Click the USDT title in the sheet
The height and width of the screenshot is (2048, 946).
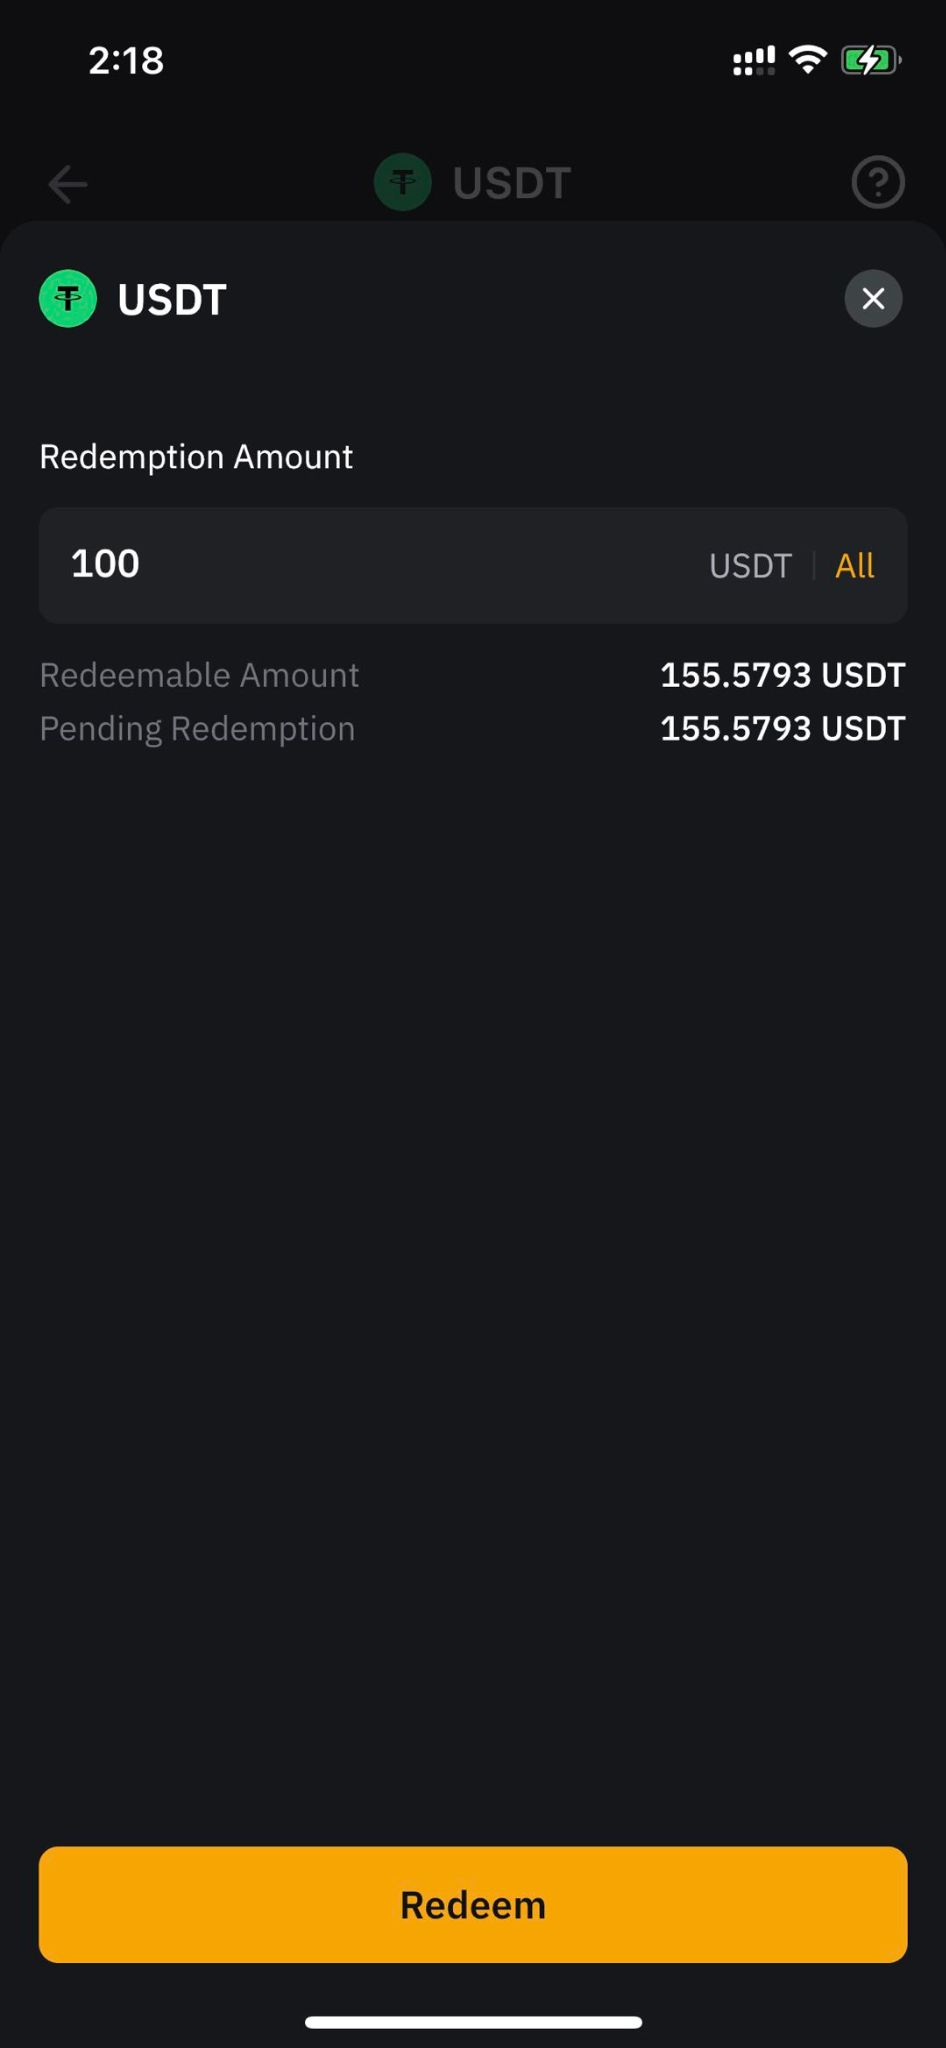point(172,300)
